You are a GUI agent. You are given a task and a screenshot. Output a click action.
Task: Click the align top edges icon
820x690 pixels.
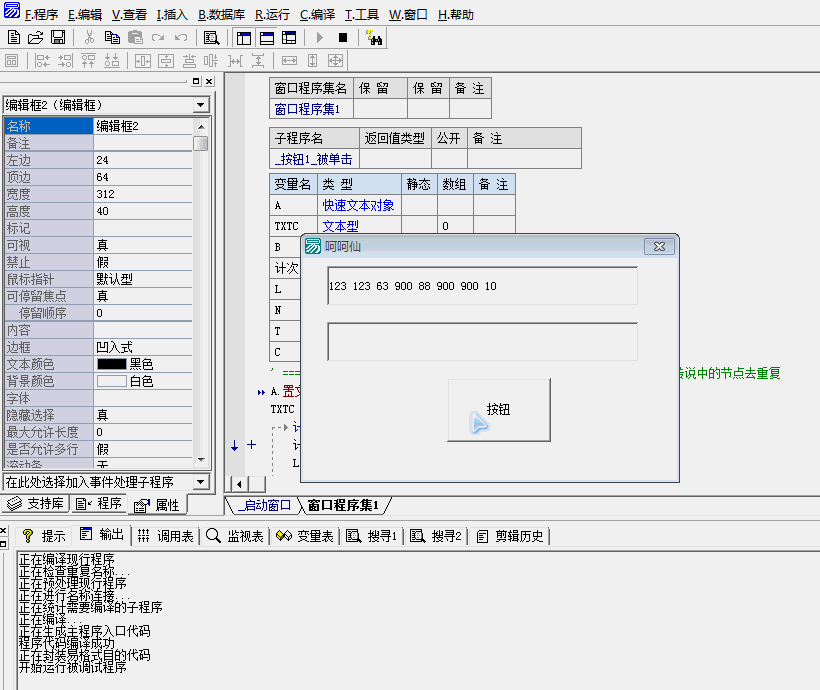point(88,61)
